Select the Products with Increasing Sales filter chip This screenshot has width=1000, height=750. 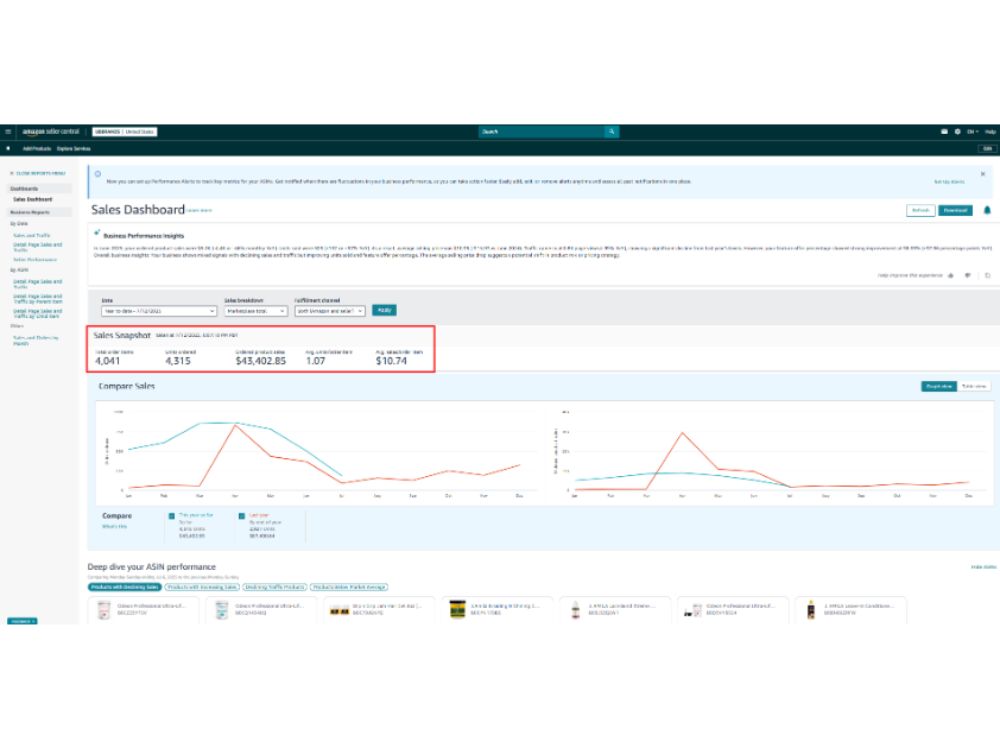(202, 587)
